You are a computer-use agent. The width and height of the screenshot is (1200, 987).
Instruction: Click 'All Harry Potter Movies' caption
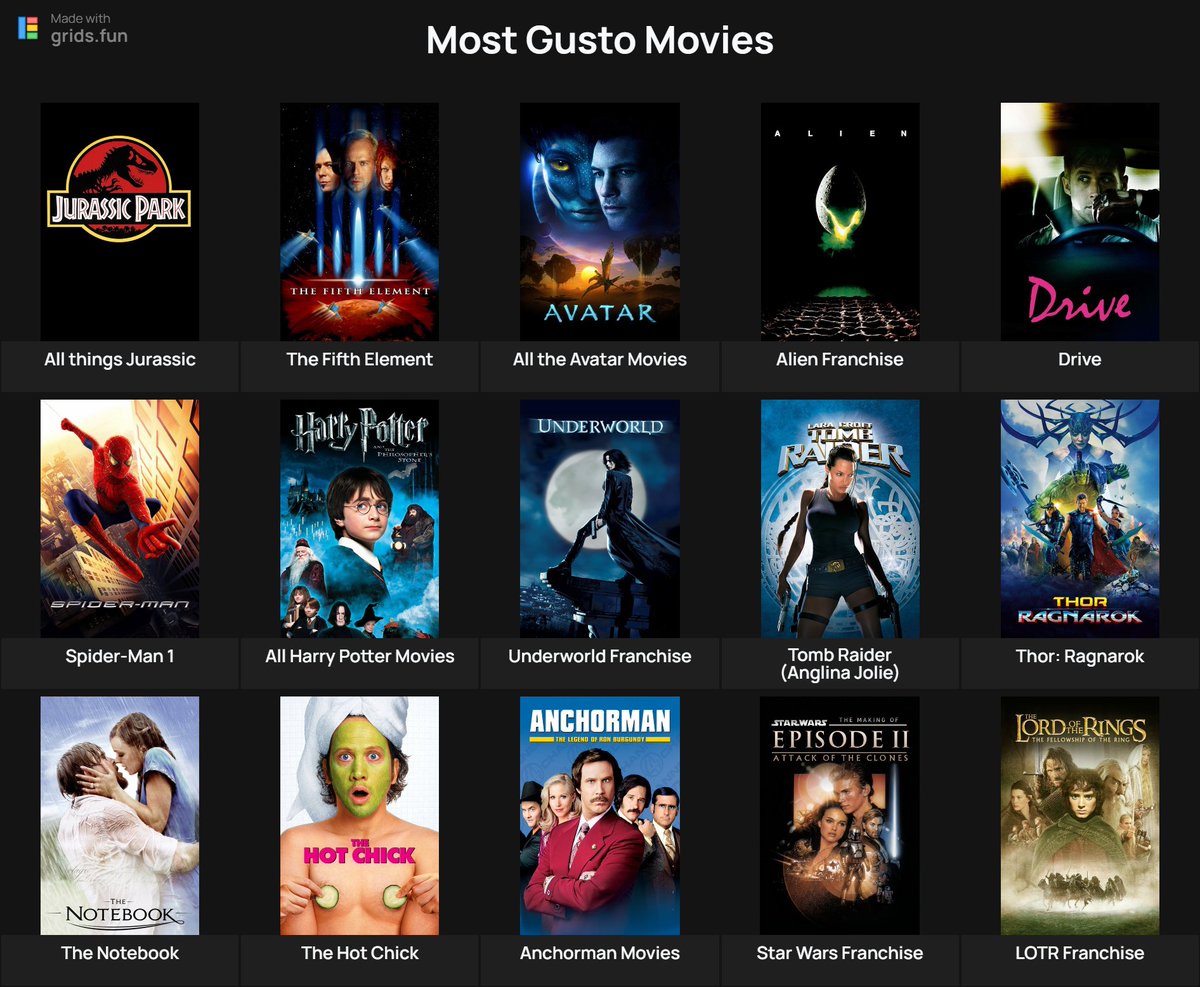pyautogui.click(x=360, y=657)
